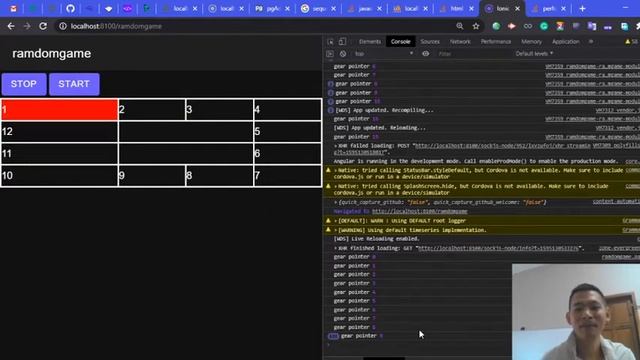Activate DevTools inspect element picker

[x=330, y=42]
